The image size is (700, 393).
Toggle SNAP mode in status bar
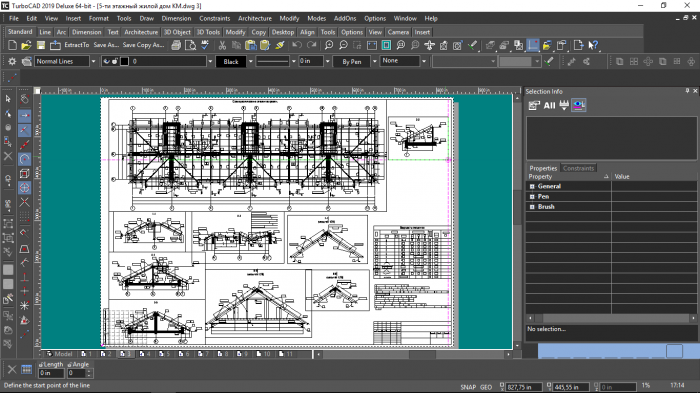pos(468,387)
